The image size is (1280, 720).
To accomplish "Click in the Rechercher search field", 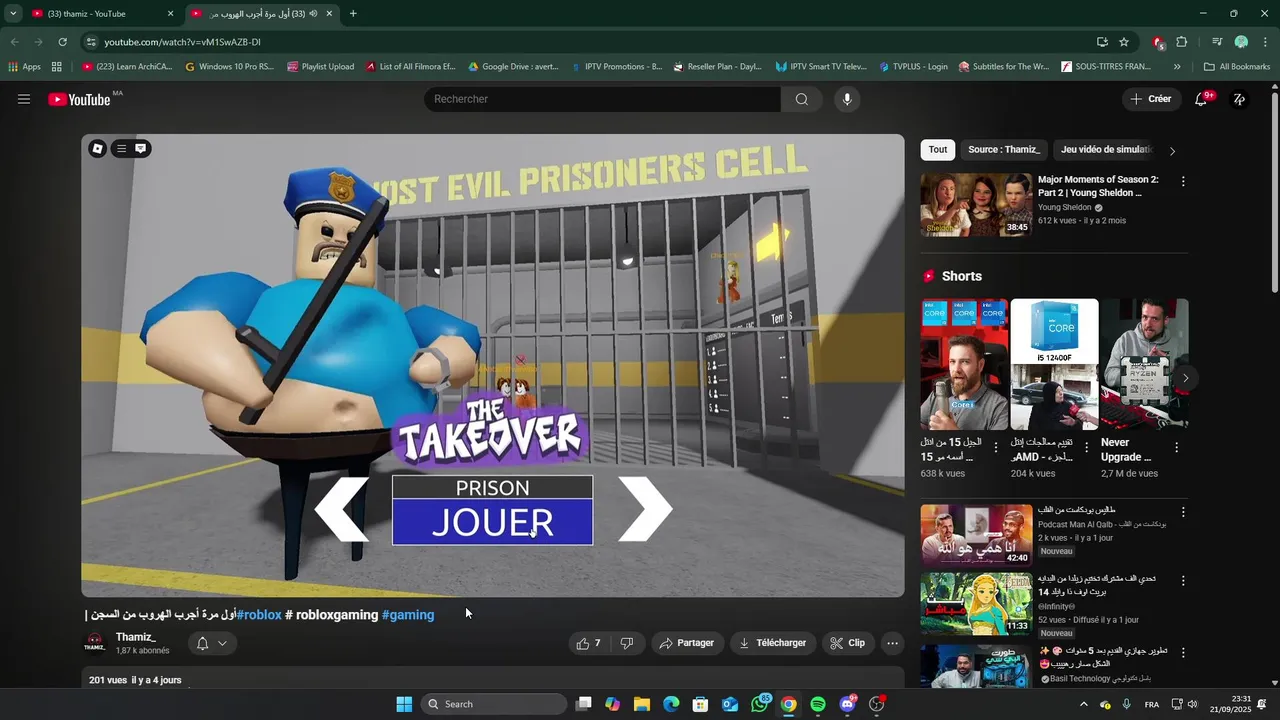I will (x=602, y=99).
